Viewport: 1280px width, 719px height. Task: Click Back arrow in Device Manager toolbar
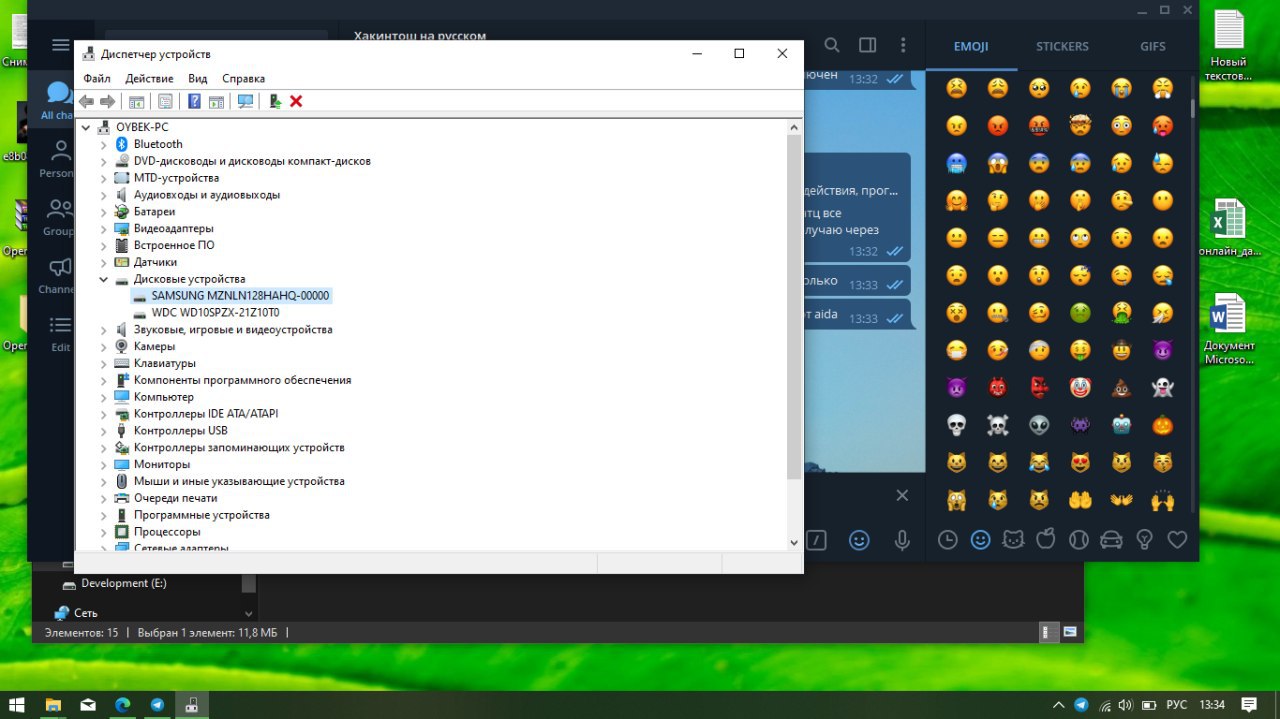pos(87,101)
